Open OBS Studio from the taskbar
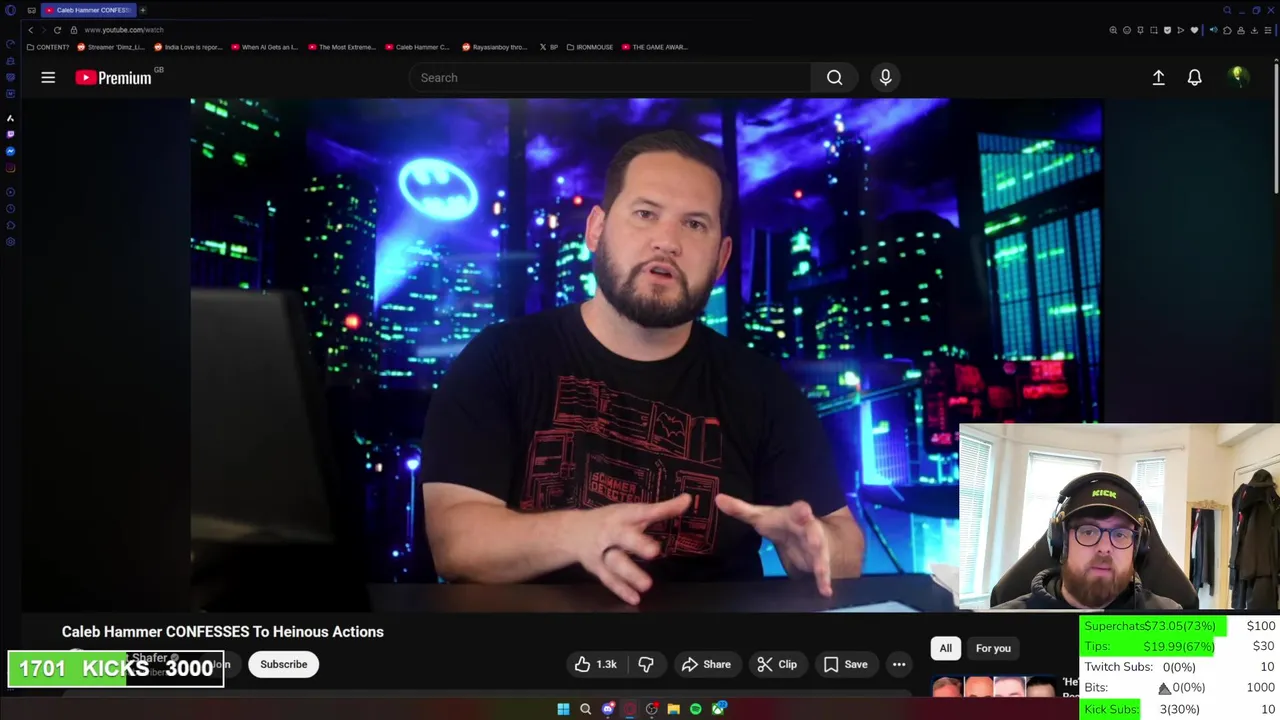The image size is (1280, 720). (652, 709)
